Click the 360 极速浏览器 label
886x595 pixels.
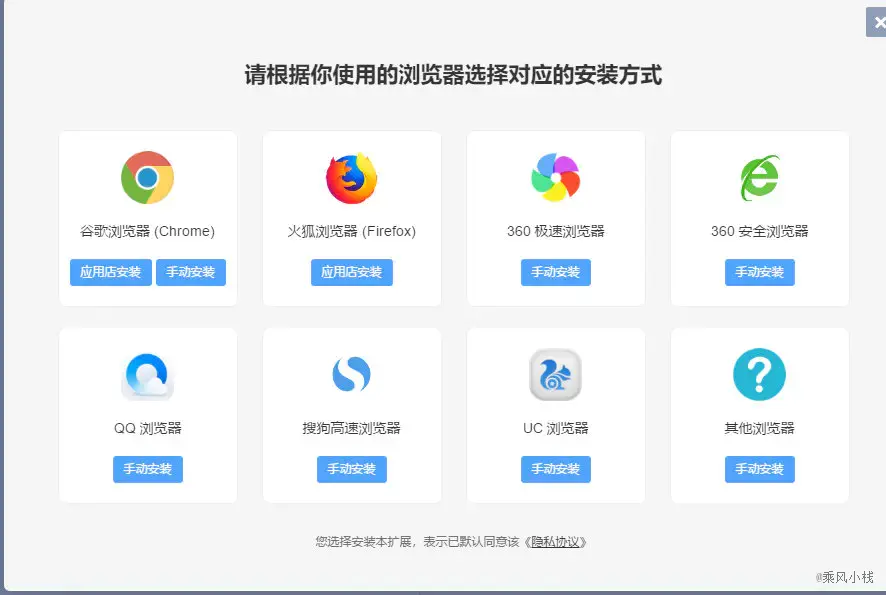click(555, 231)
